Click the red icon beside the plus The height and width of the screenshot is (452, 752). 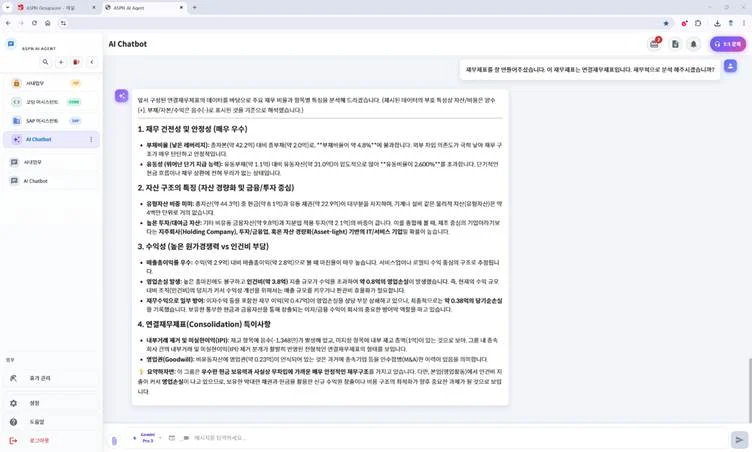tap(76, 62)
